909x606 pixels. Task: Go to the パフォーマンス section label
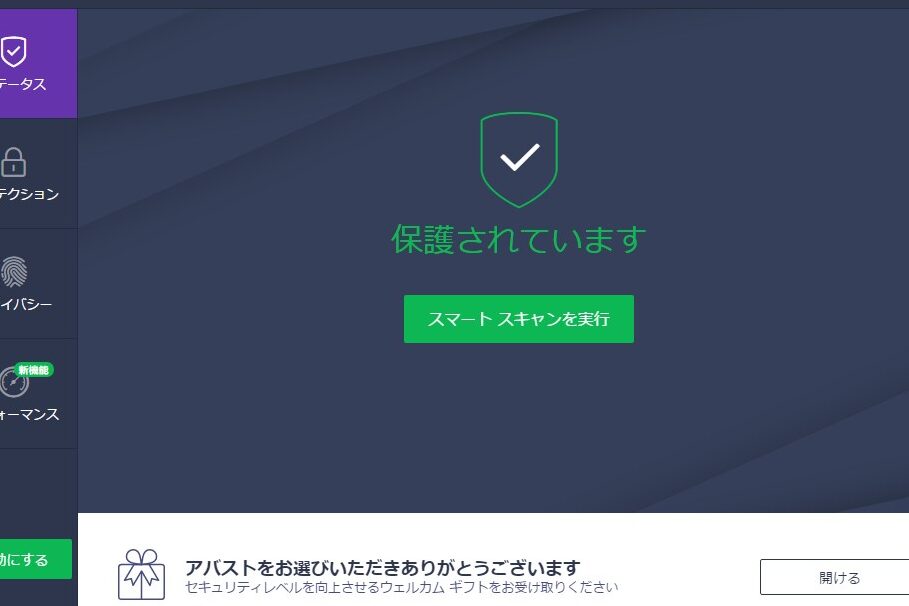[30, 414]
